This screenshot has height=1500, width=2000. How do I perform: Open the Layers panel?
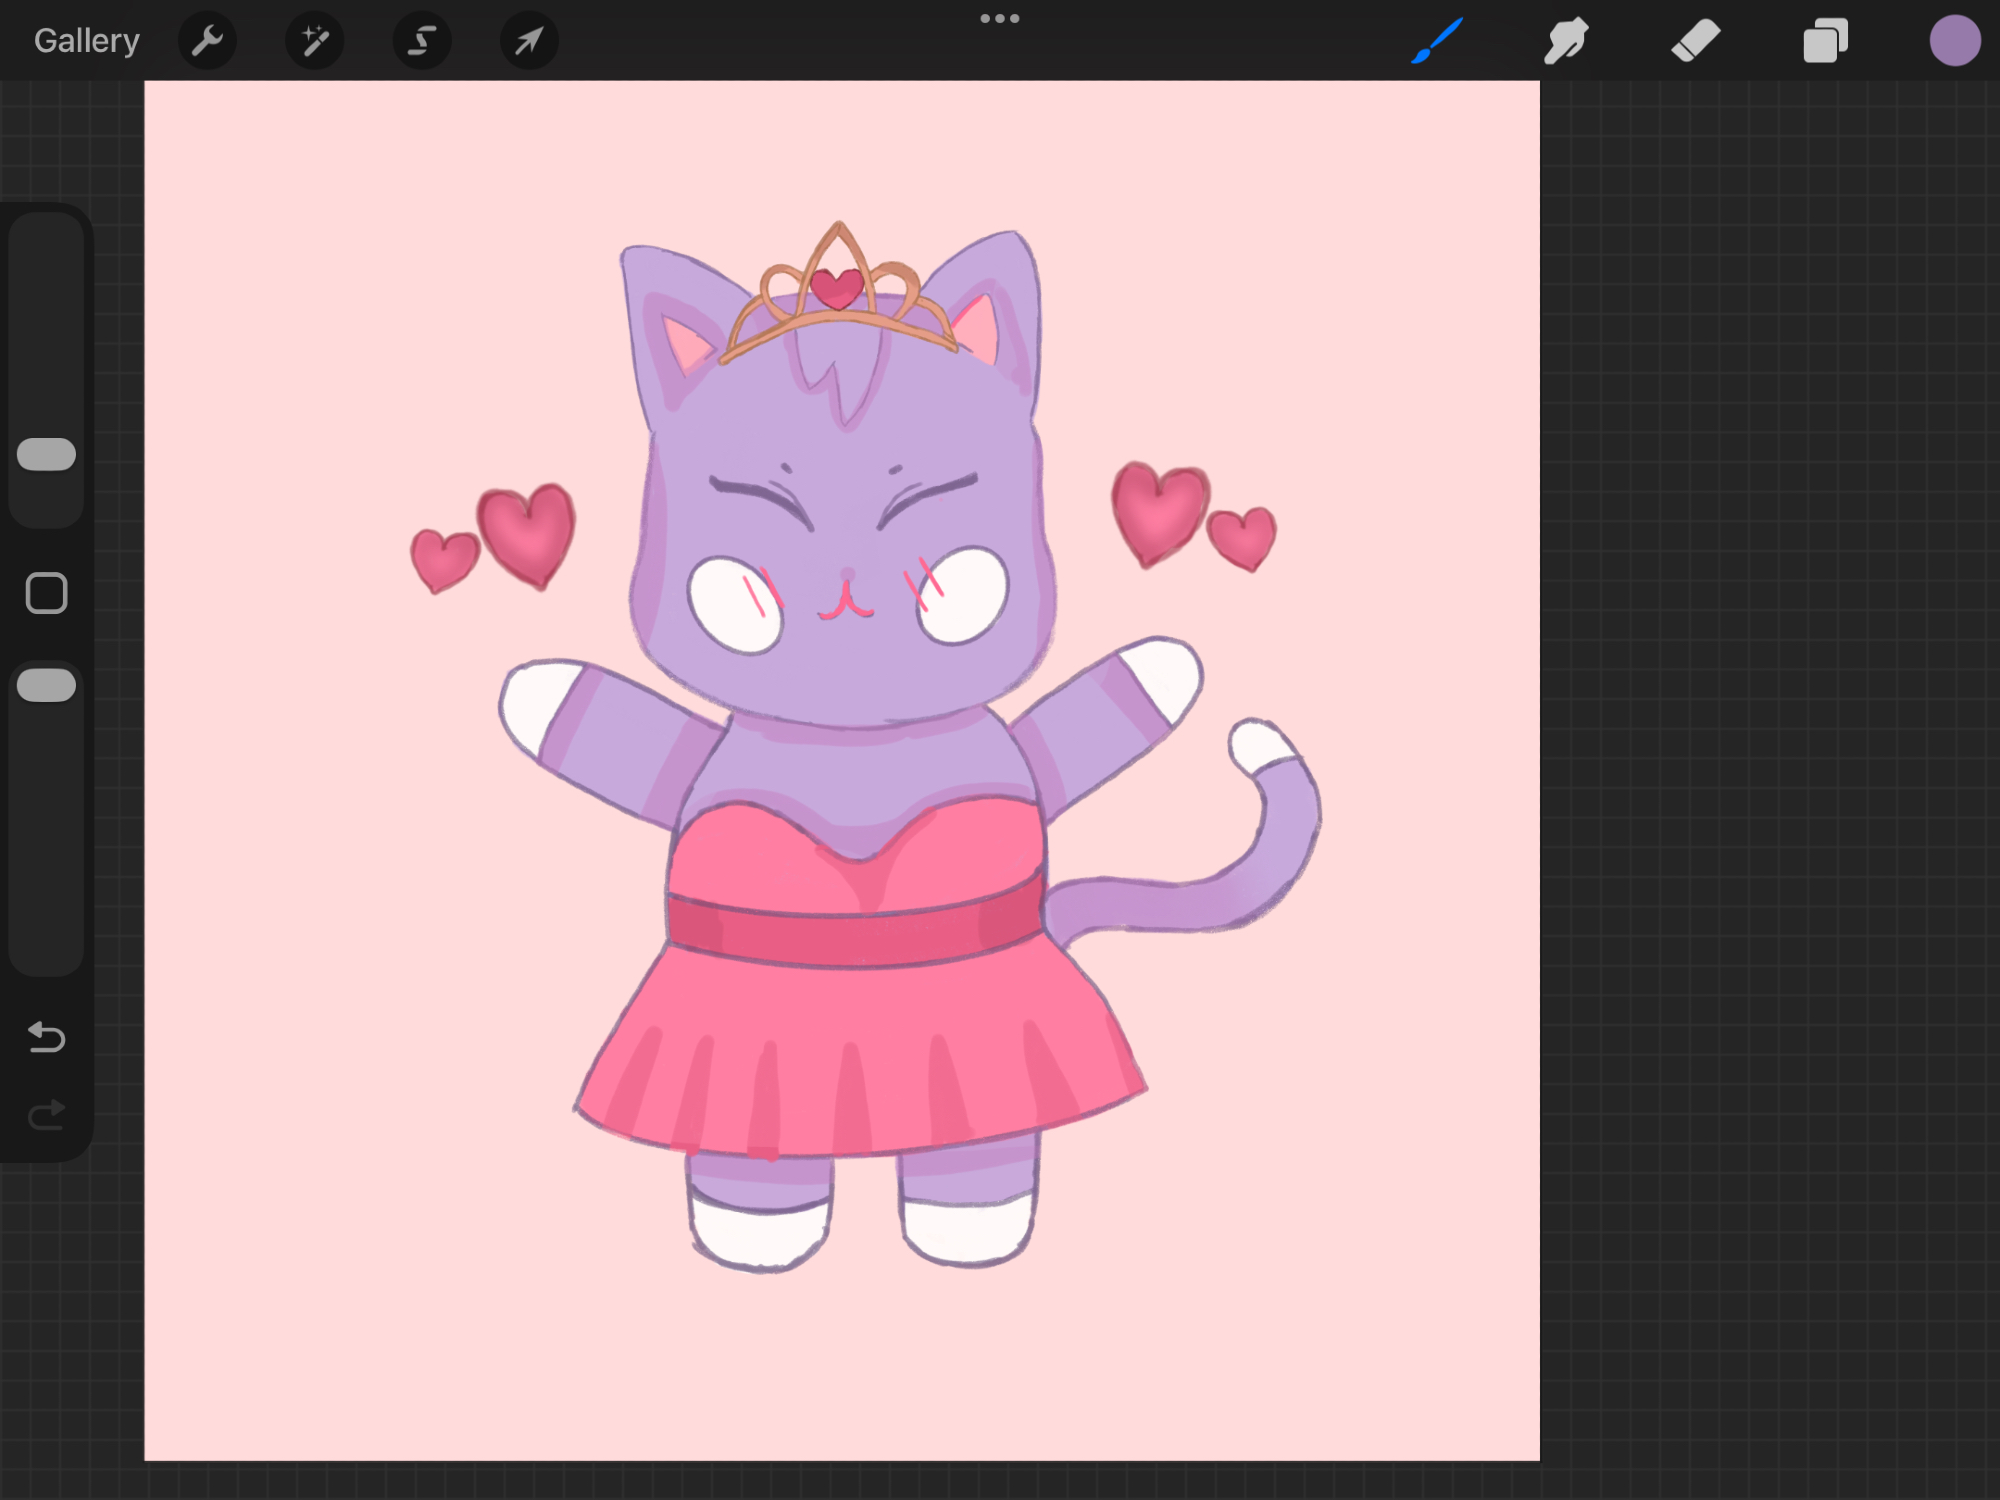pos(1825,41)
